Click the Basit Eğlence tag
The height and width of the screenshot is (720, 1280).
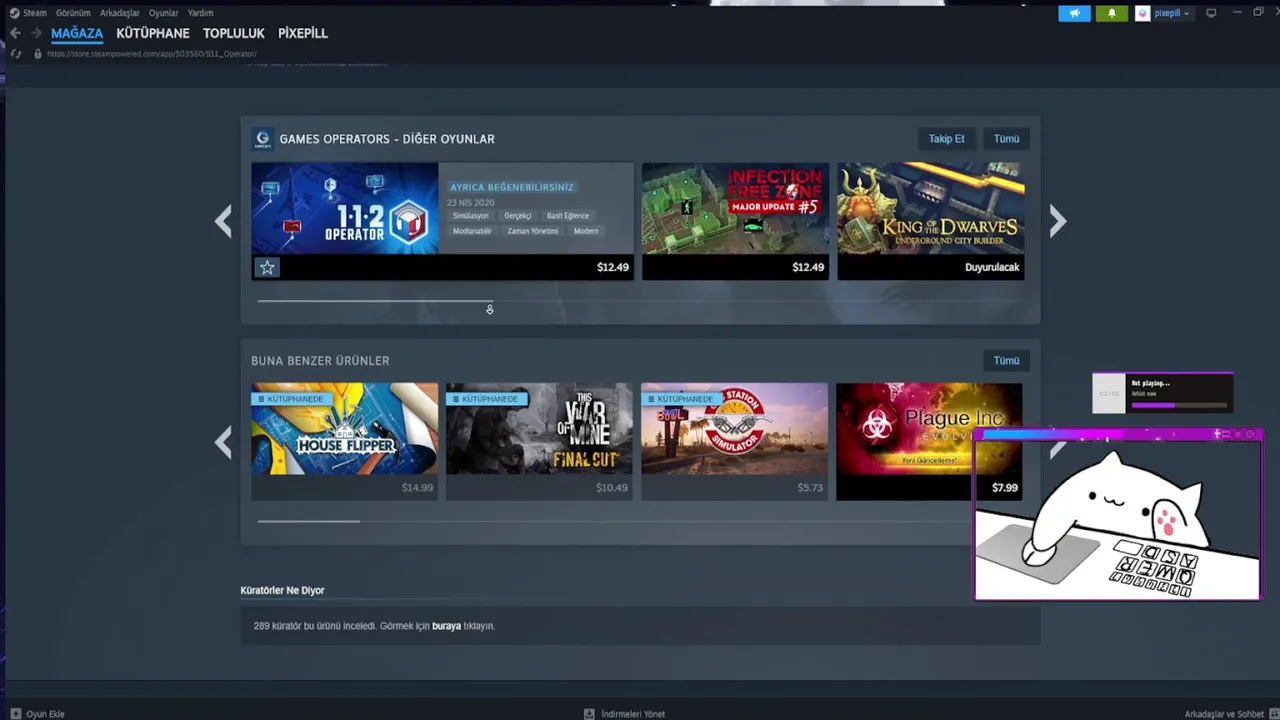coord(568,216)
